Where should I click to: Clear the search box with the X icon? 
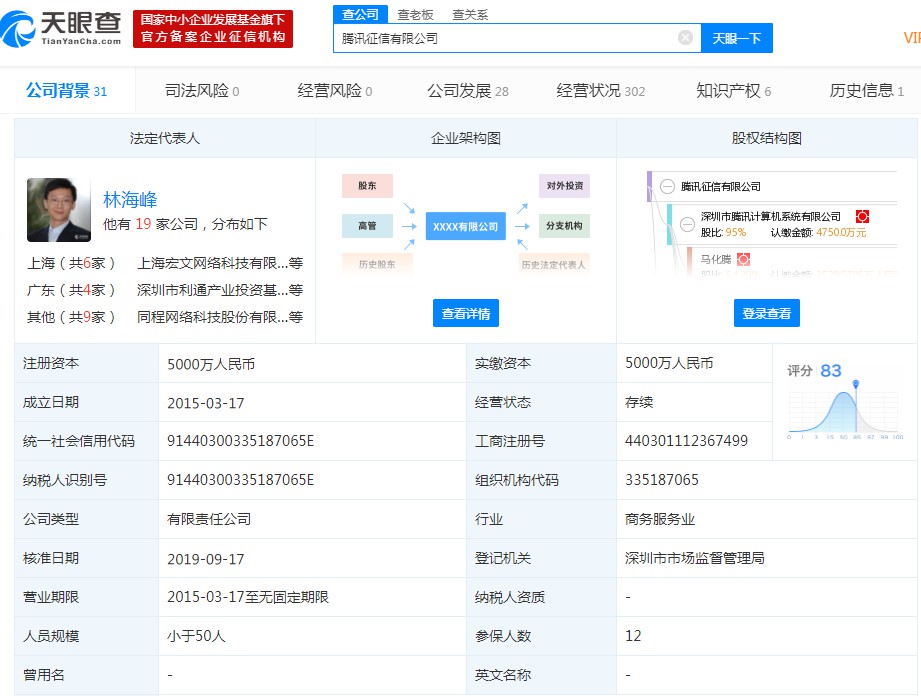click(x=685, y=38)
